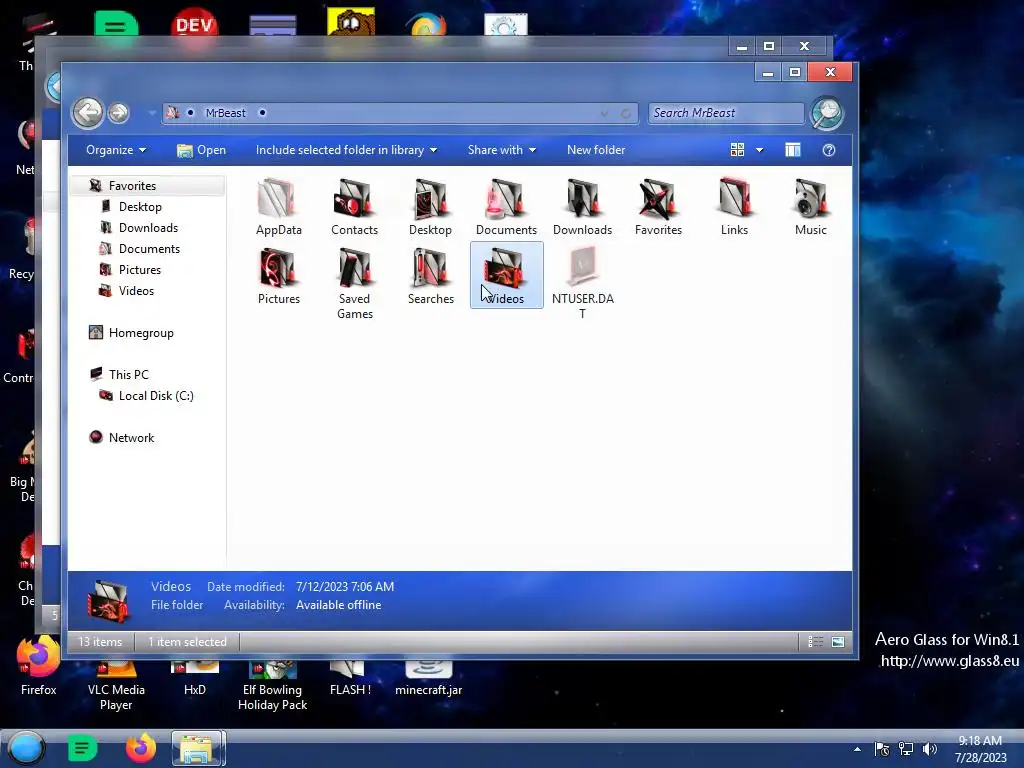This screenshot has width=1024, height=768.
Task: Open the AppData folder icon
Action: [x=278, y=206]
